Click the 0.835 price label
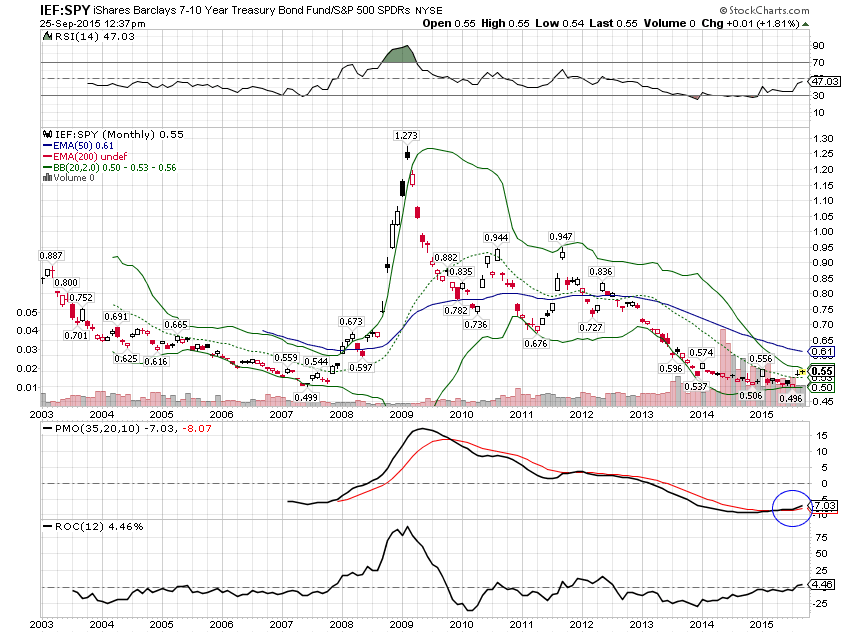 [460, 272]
